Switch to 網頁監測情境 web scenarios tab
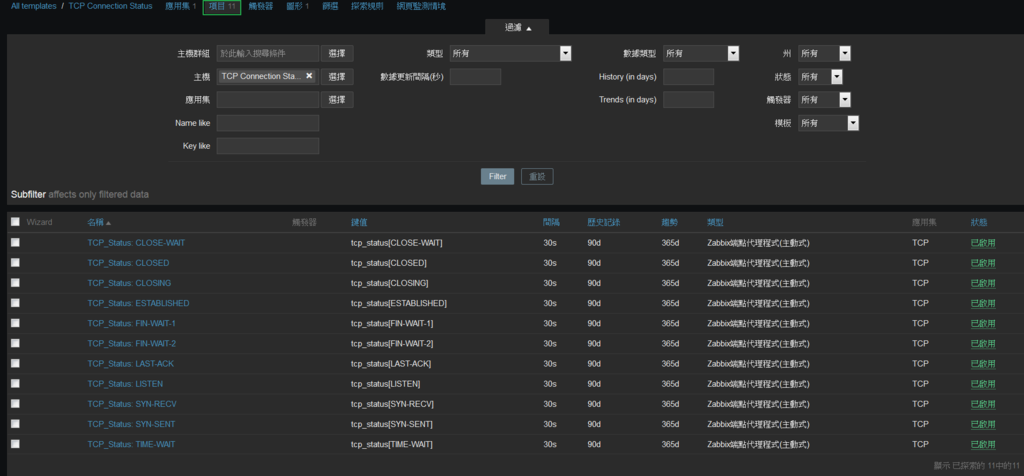The width and height of the screenshot is (1024, 476). [421, 6]
